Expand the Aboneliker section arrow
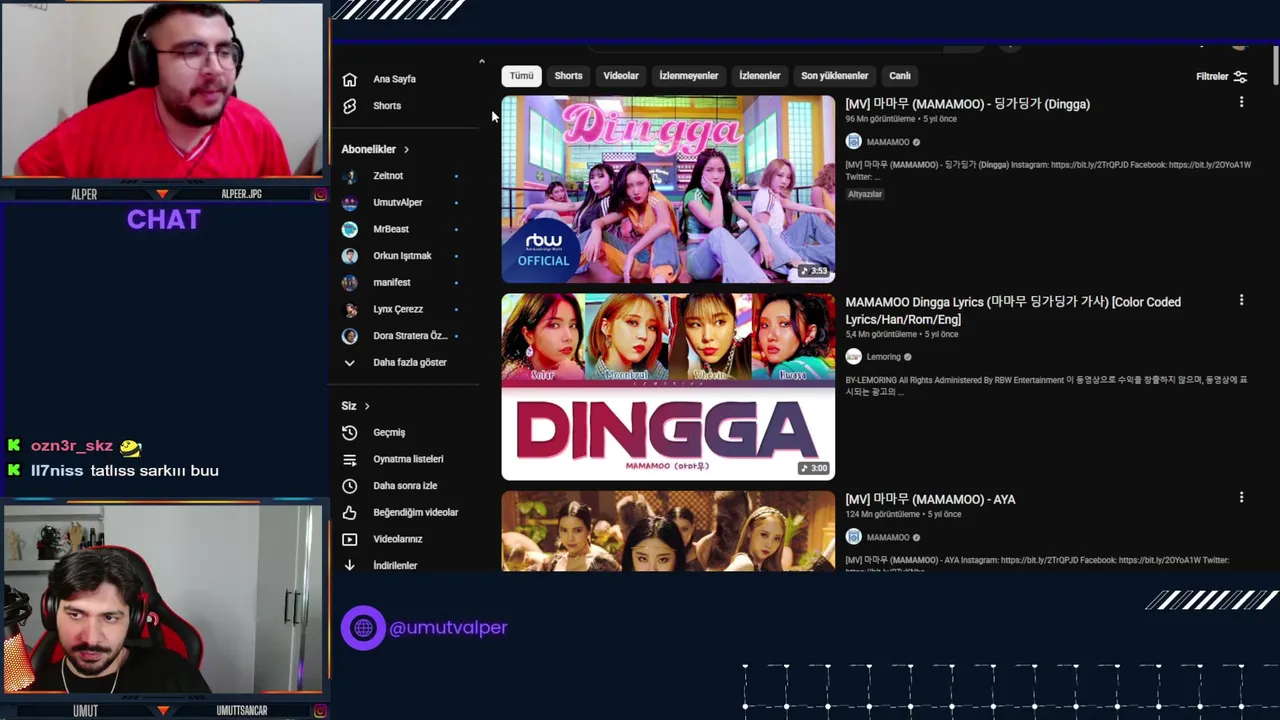 406,150
